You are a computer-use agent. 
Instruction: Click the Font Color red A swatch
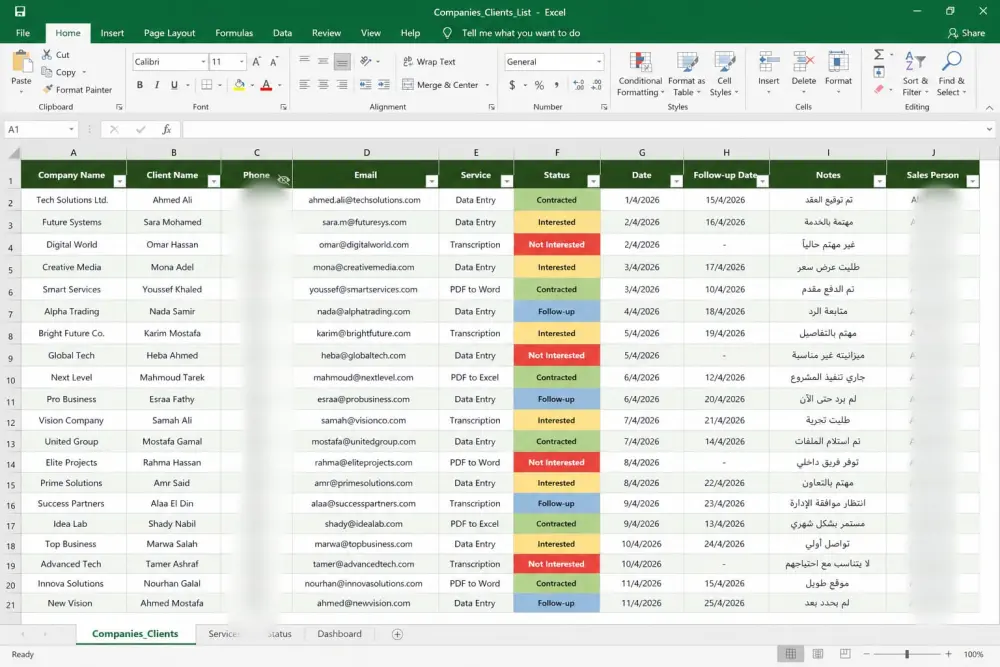(267, 85)
